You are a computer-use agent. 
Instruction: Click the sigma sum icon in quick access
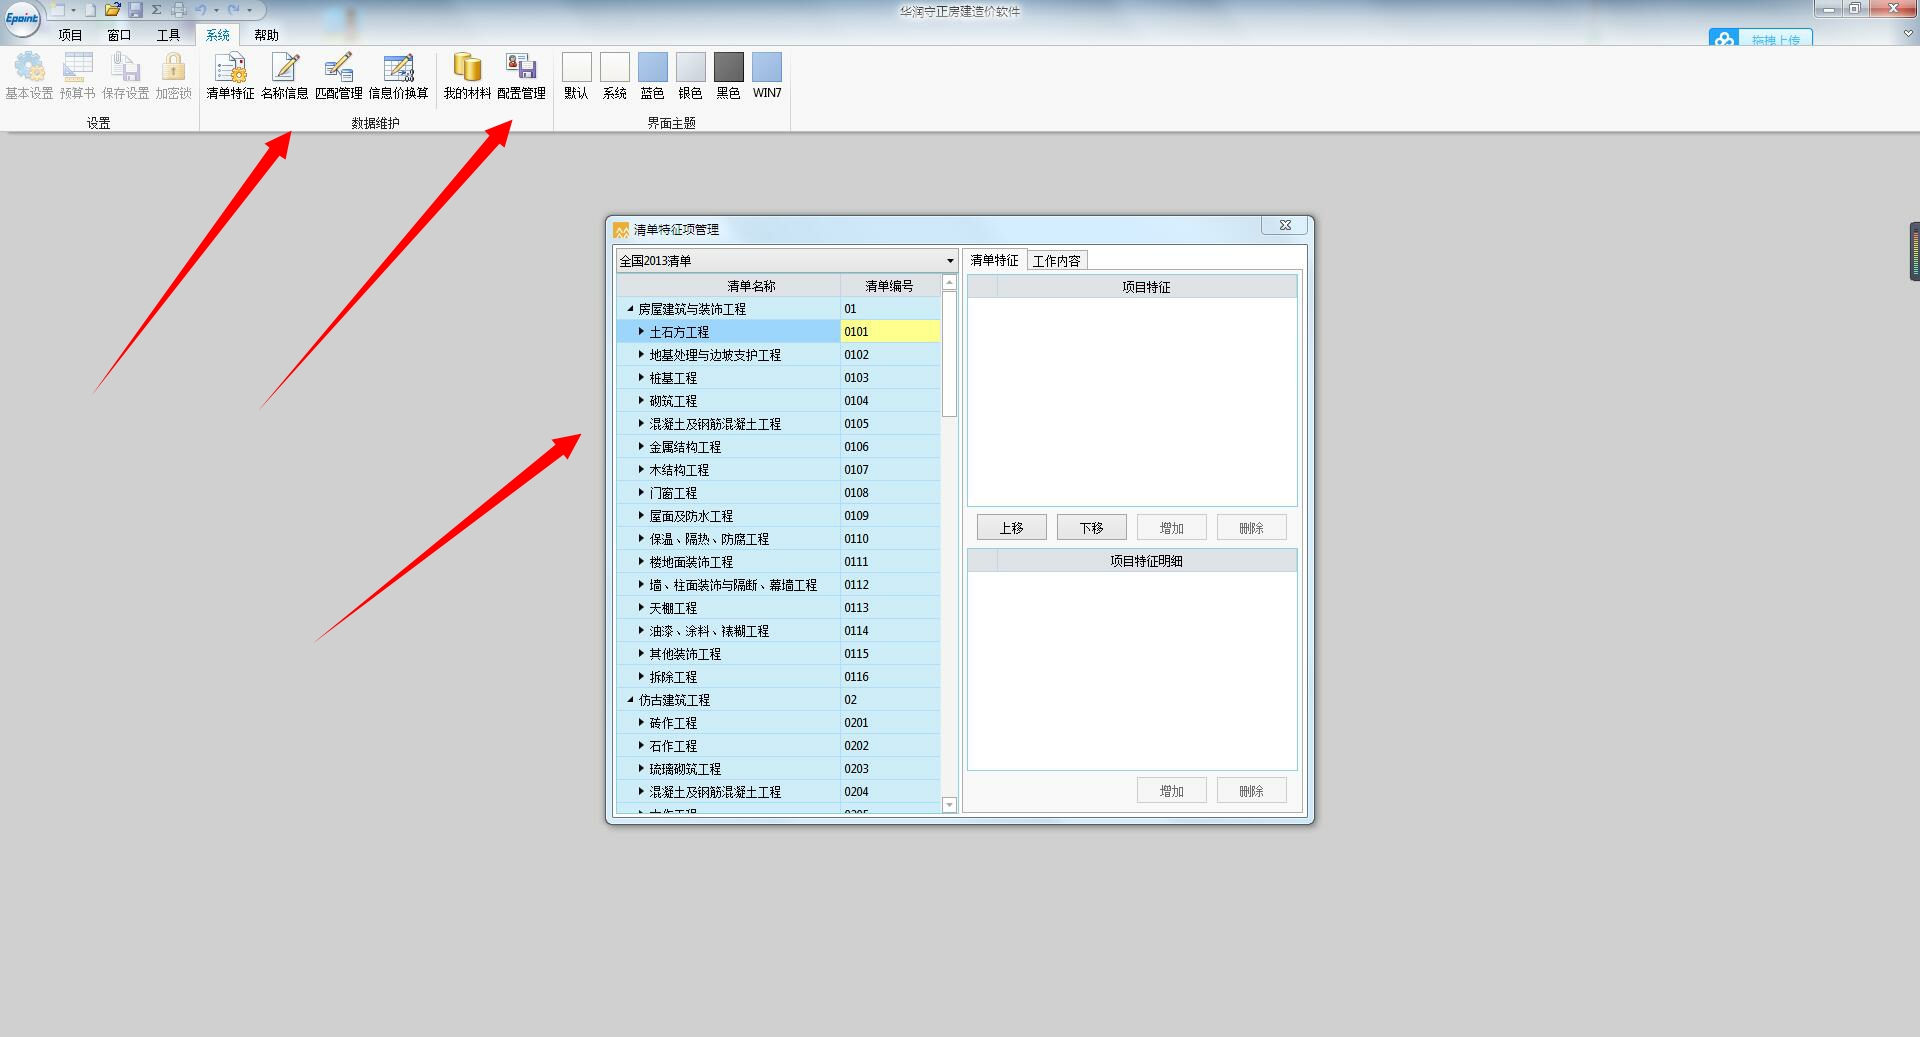(157, 10)
